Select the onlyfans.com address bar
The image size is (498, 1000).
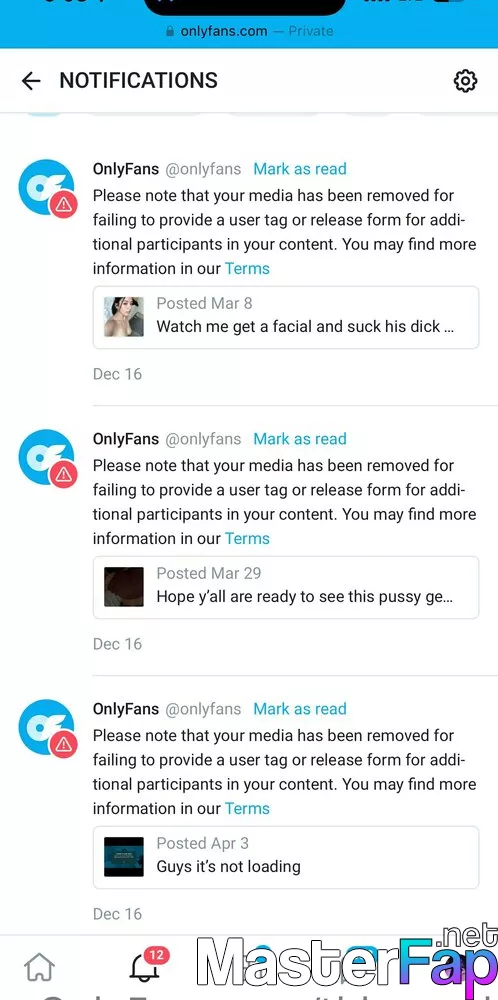[249, 31]
